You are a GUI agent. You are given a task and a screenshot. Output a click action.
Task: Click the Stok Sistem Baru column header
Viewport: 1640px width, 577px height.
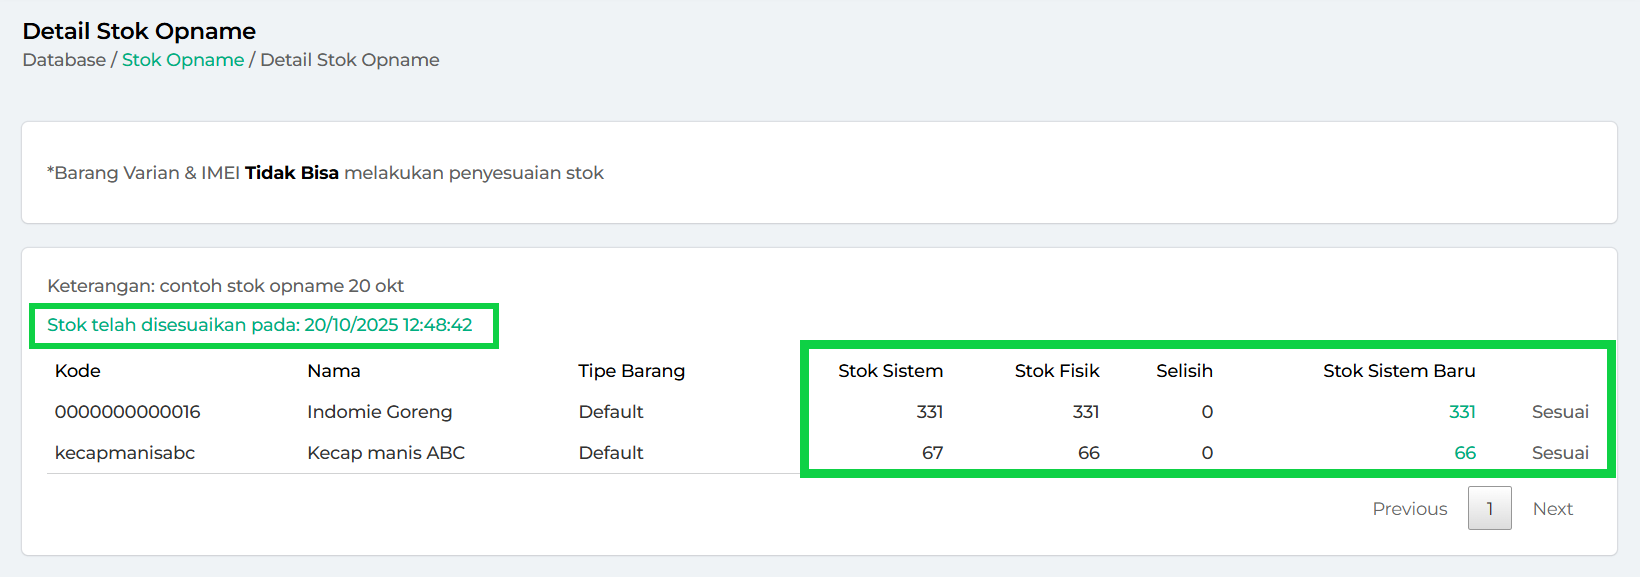[1398, 371]
